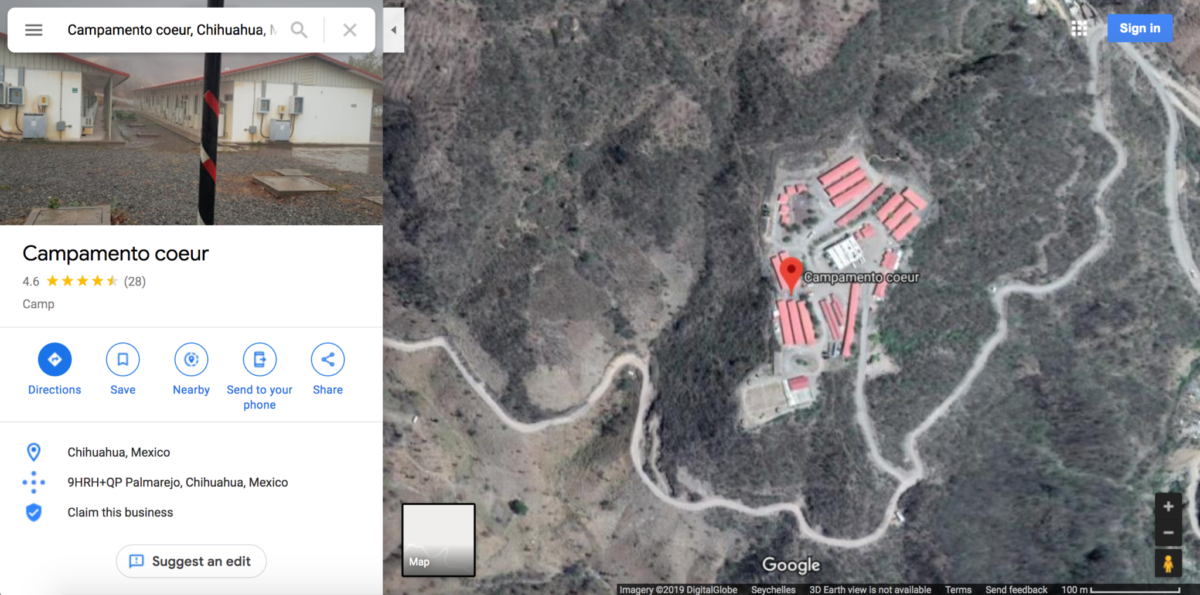Viewport: 1200px width, 595px height.
Task: Open the 28 reviews link
Action: [135, 281]
